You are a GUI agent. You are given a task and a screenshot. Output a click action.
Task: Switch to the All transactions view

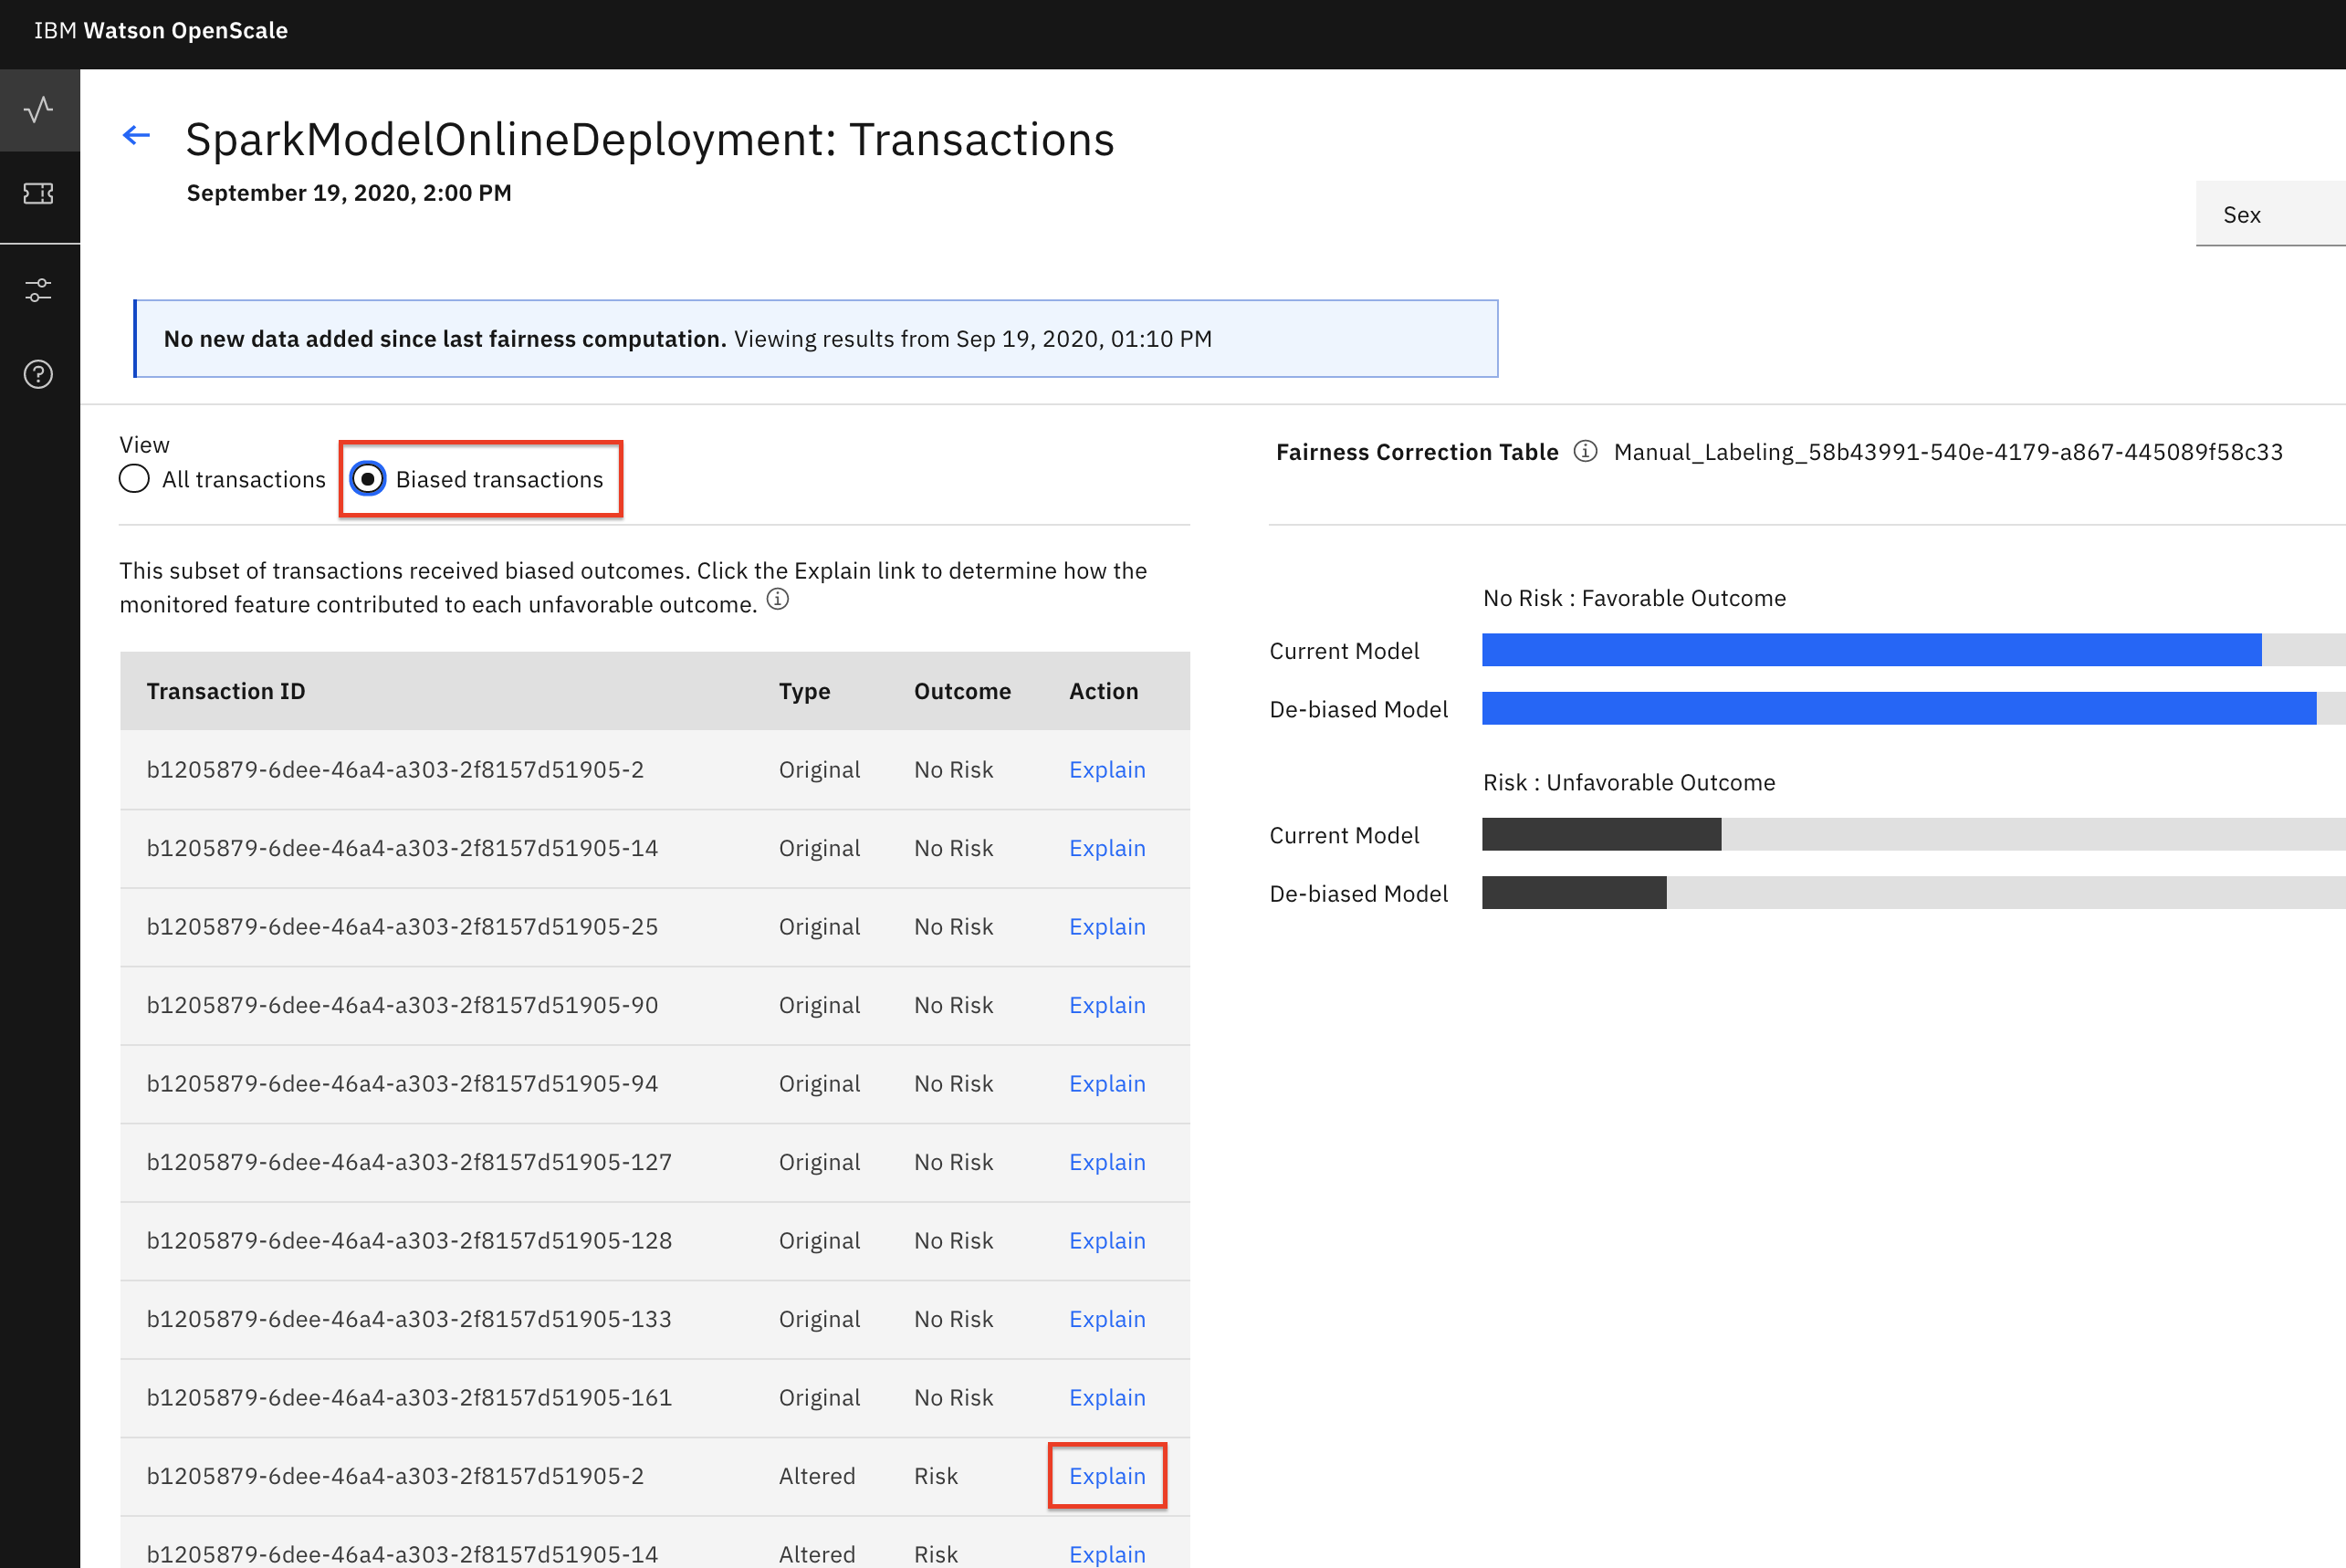tap(134, 479)
